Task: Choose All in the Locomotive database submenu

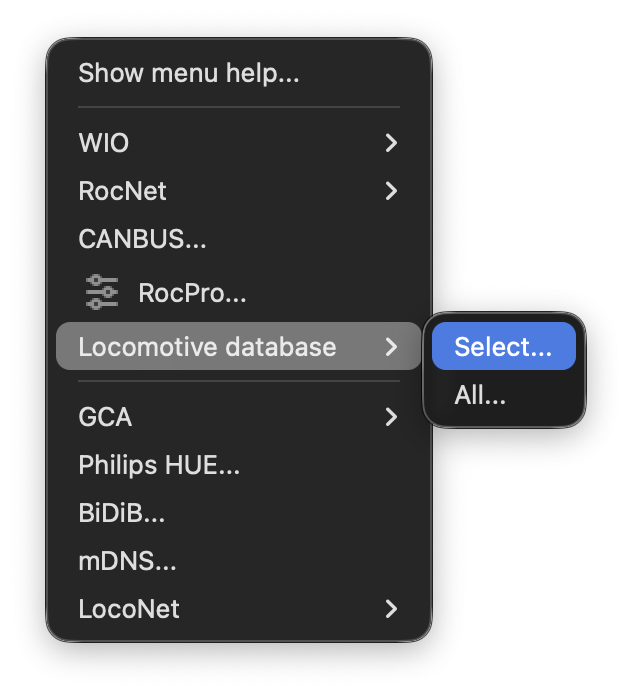Action: point(480,395)
